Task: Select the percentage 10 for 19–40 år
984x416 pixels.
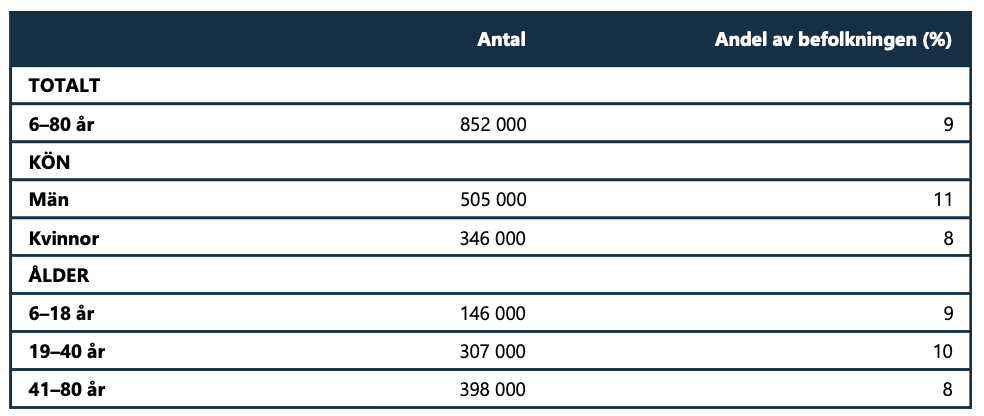Action: (944, 351)
